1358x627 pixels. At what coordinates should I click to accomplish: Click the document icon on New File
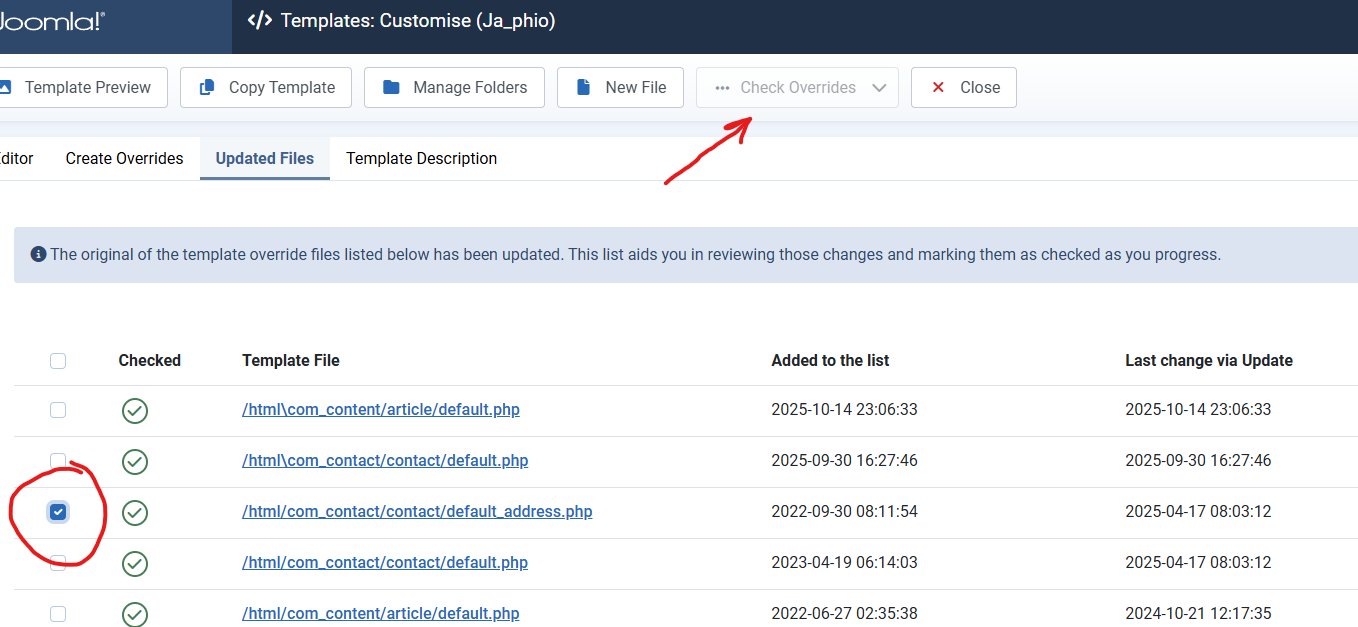[x=583, y=88]
